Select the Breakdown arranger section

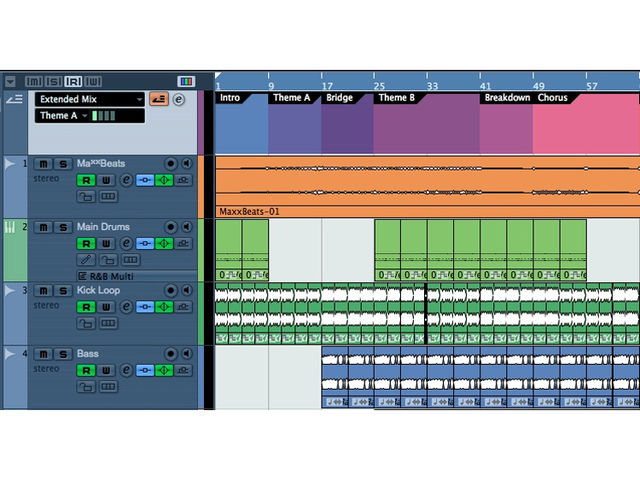click(x=505, y=98)
